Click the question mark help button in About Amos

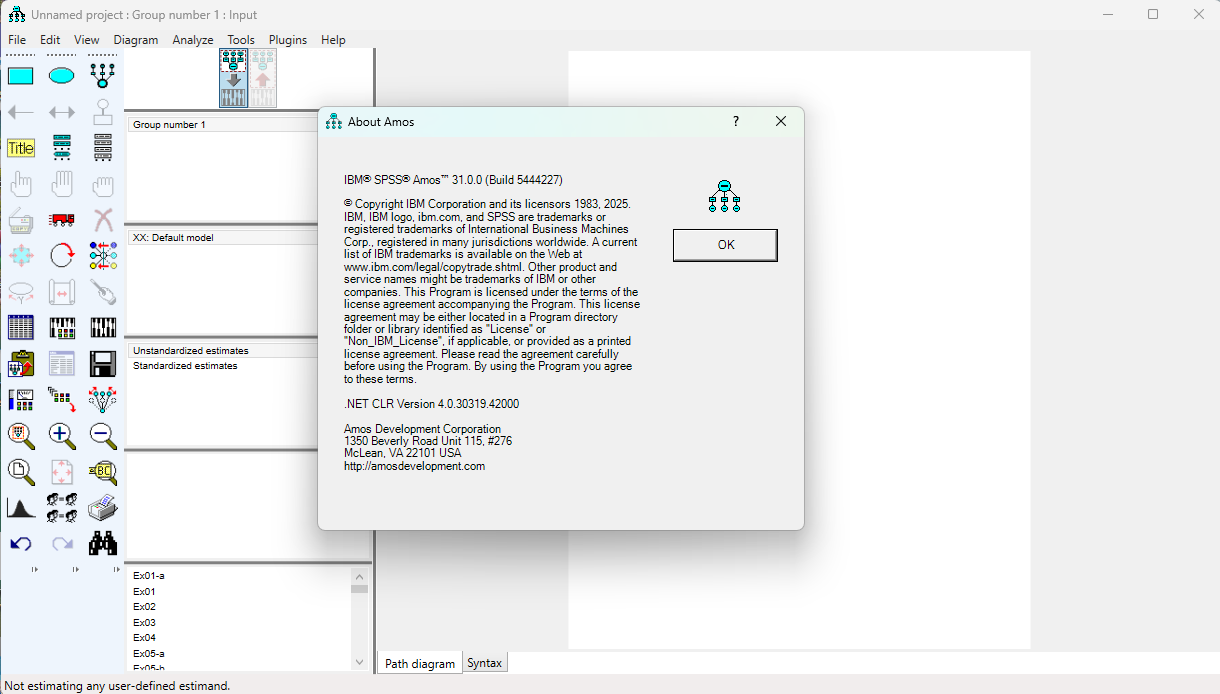(x=736, y=121)
